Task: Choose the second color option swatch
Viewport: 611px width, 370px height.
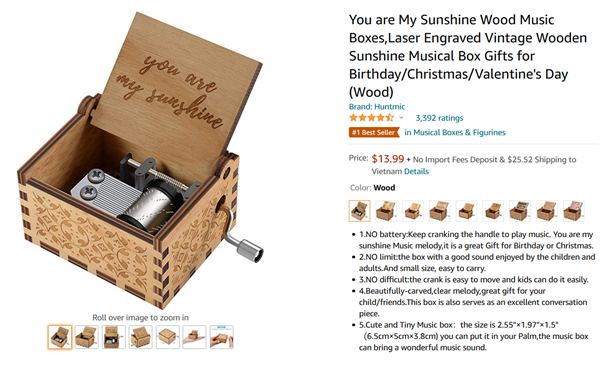Action: 386,211
